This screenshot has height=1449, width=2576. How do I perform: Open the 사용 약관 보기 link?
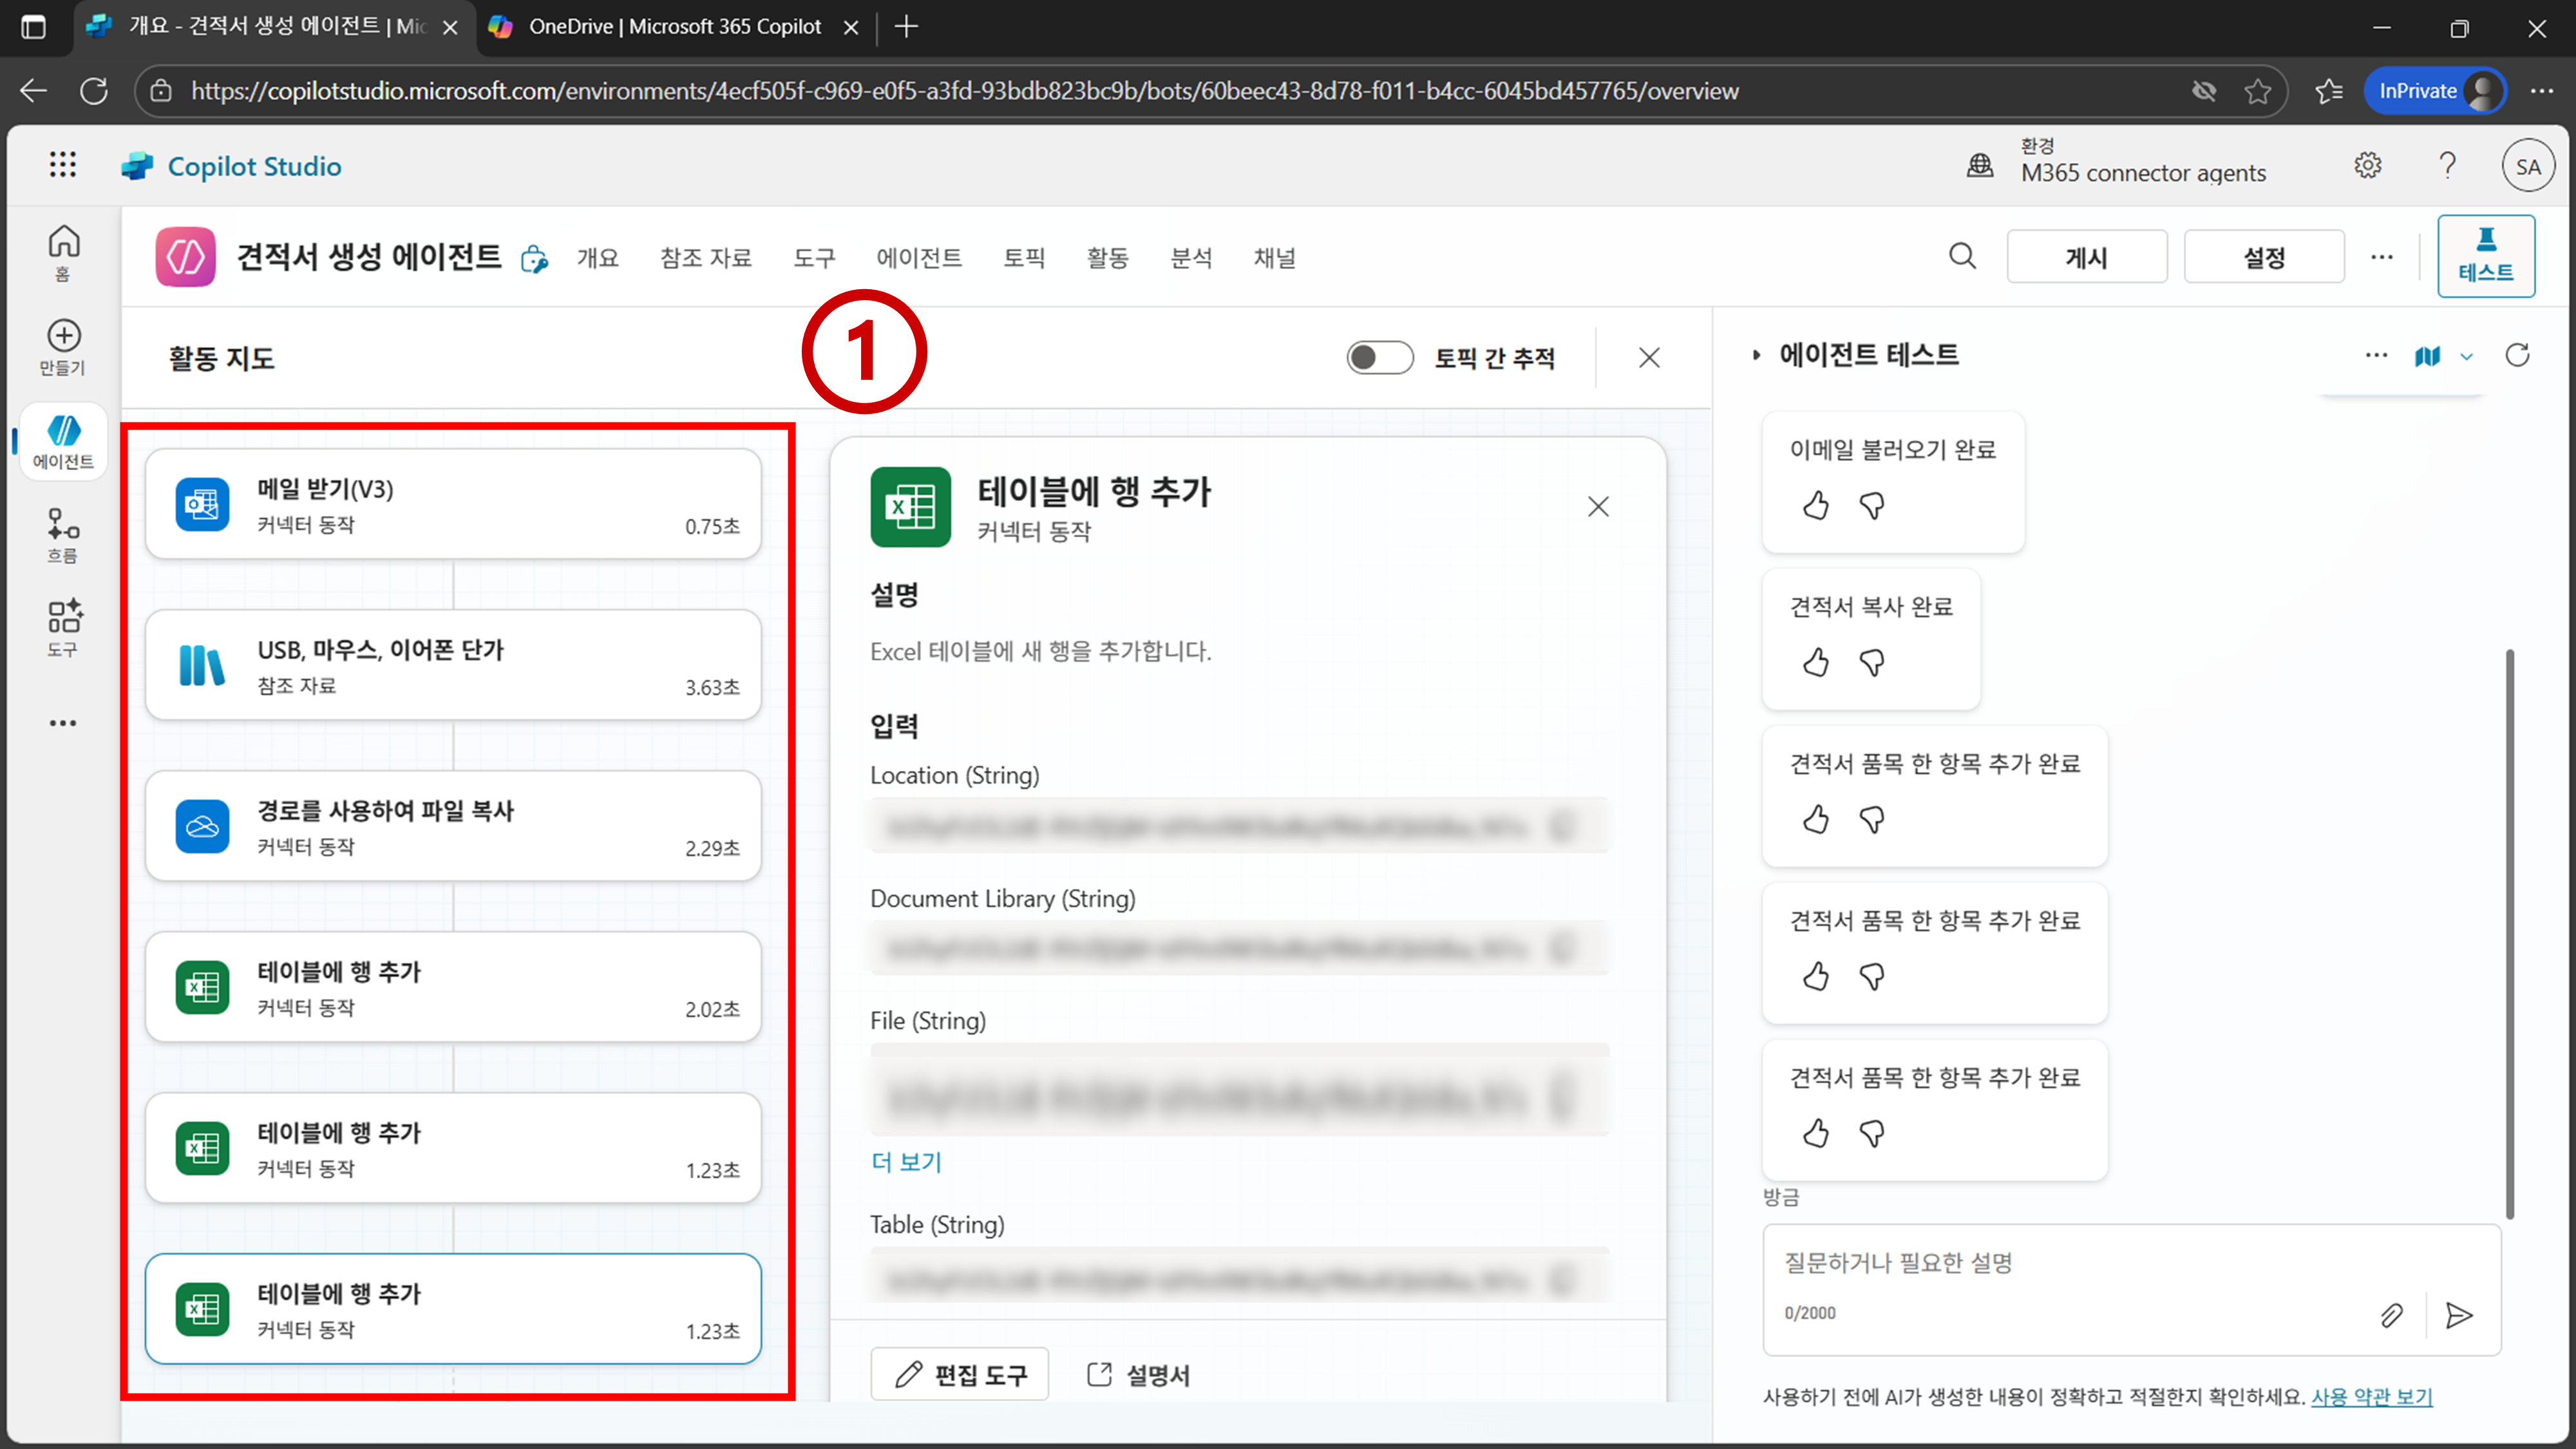[x=2371, y=1397]
